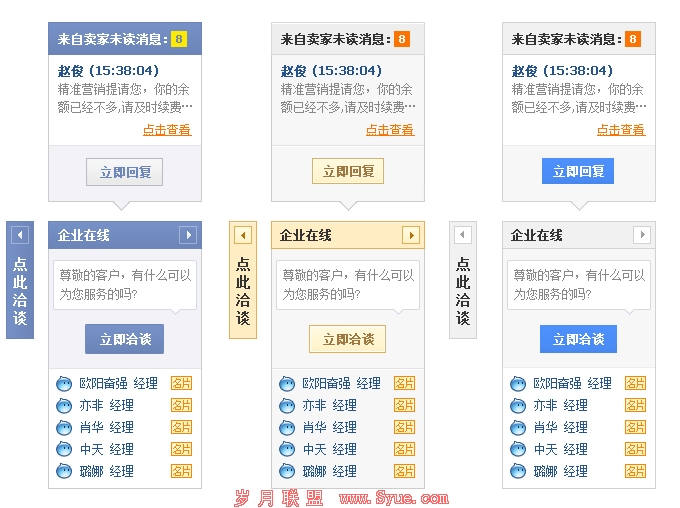Image resolution: width=680 pixels, height=508 pixels.
Task: Click the 欧阳奋强 经理 name in the yellow-header widget
Action: (x=341, y=383)
